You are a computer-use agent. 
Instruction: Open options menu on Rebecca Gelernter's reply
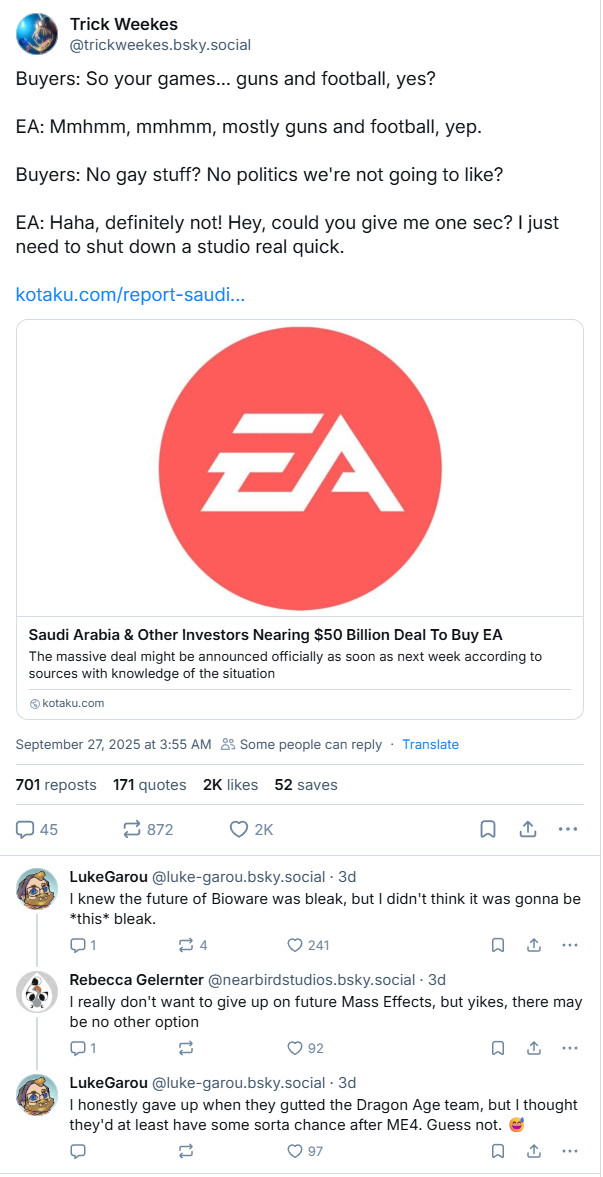pos(569,1047)
